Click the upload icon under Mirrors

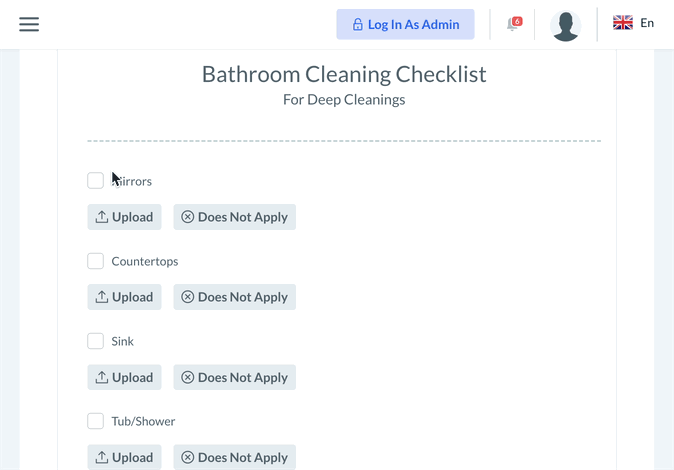pos(102,217)
